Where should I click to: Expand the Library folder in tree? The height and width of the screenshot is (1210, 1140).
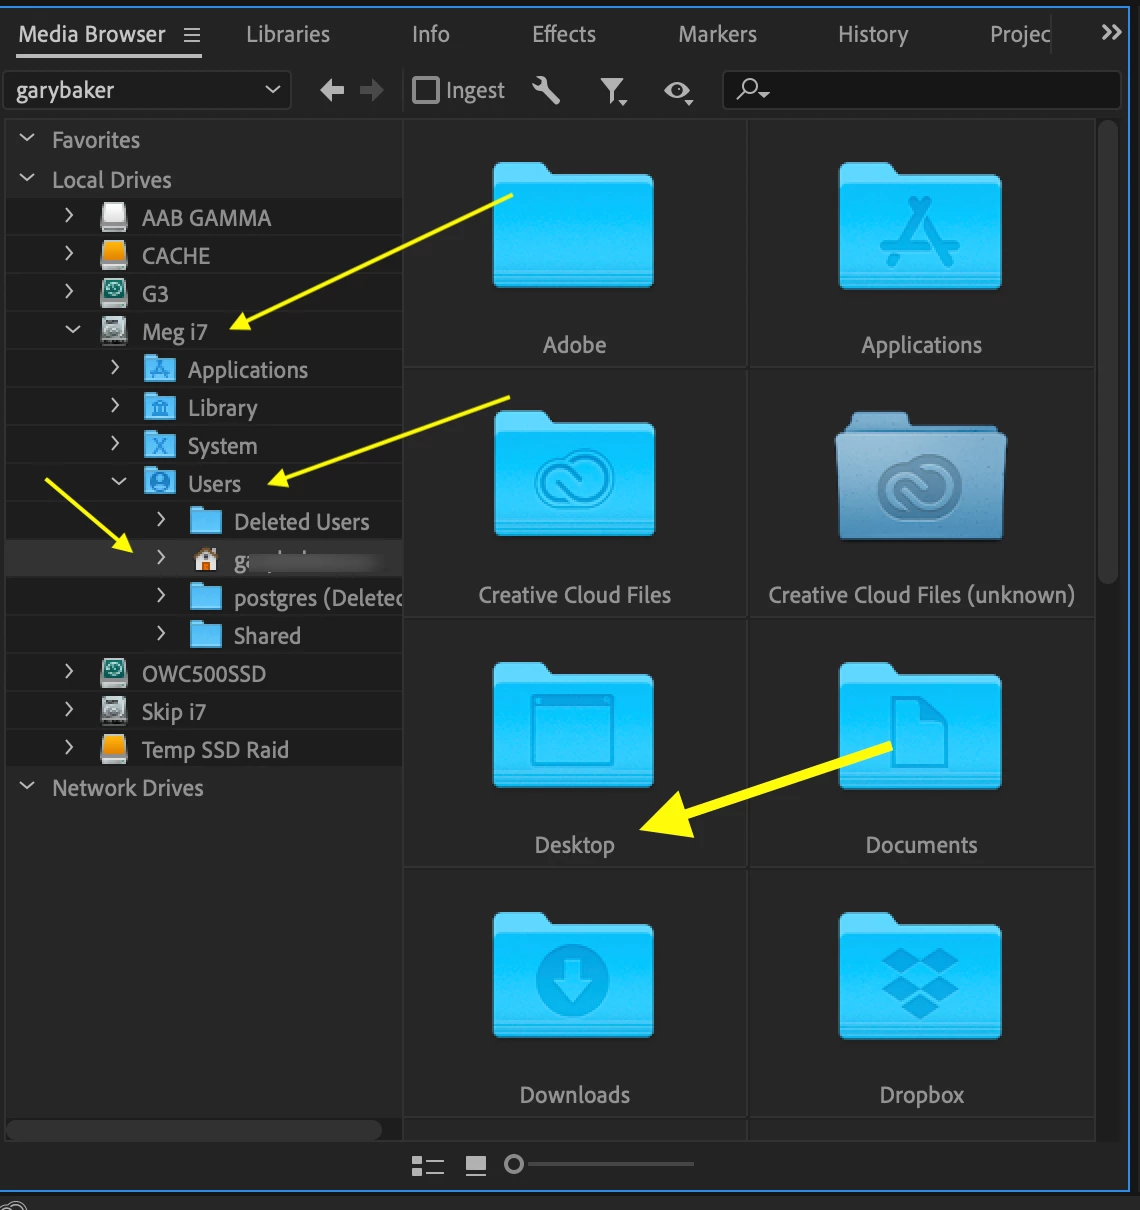[x=114, y=405]
